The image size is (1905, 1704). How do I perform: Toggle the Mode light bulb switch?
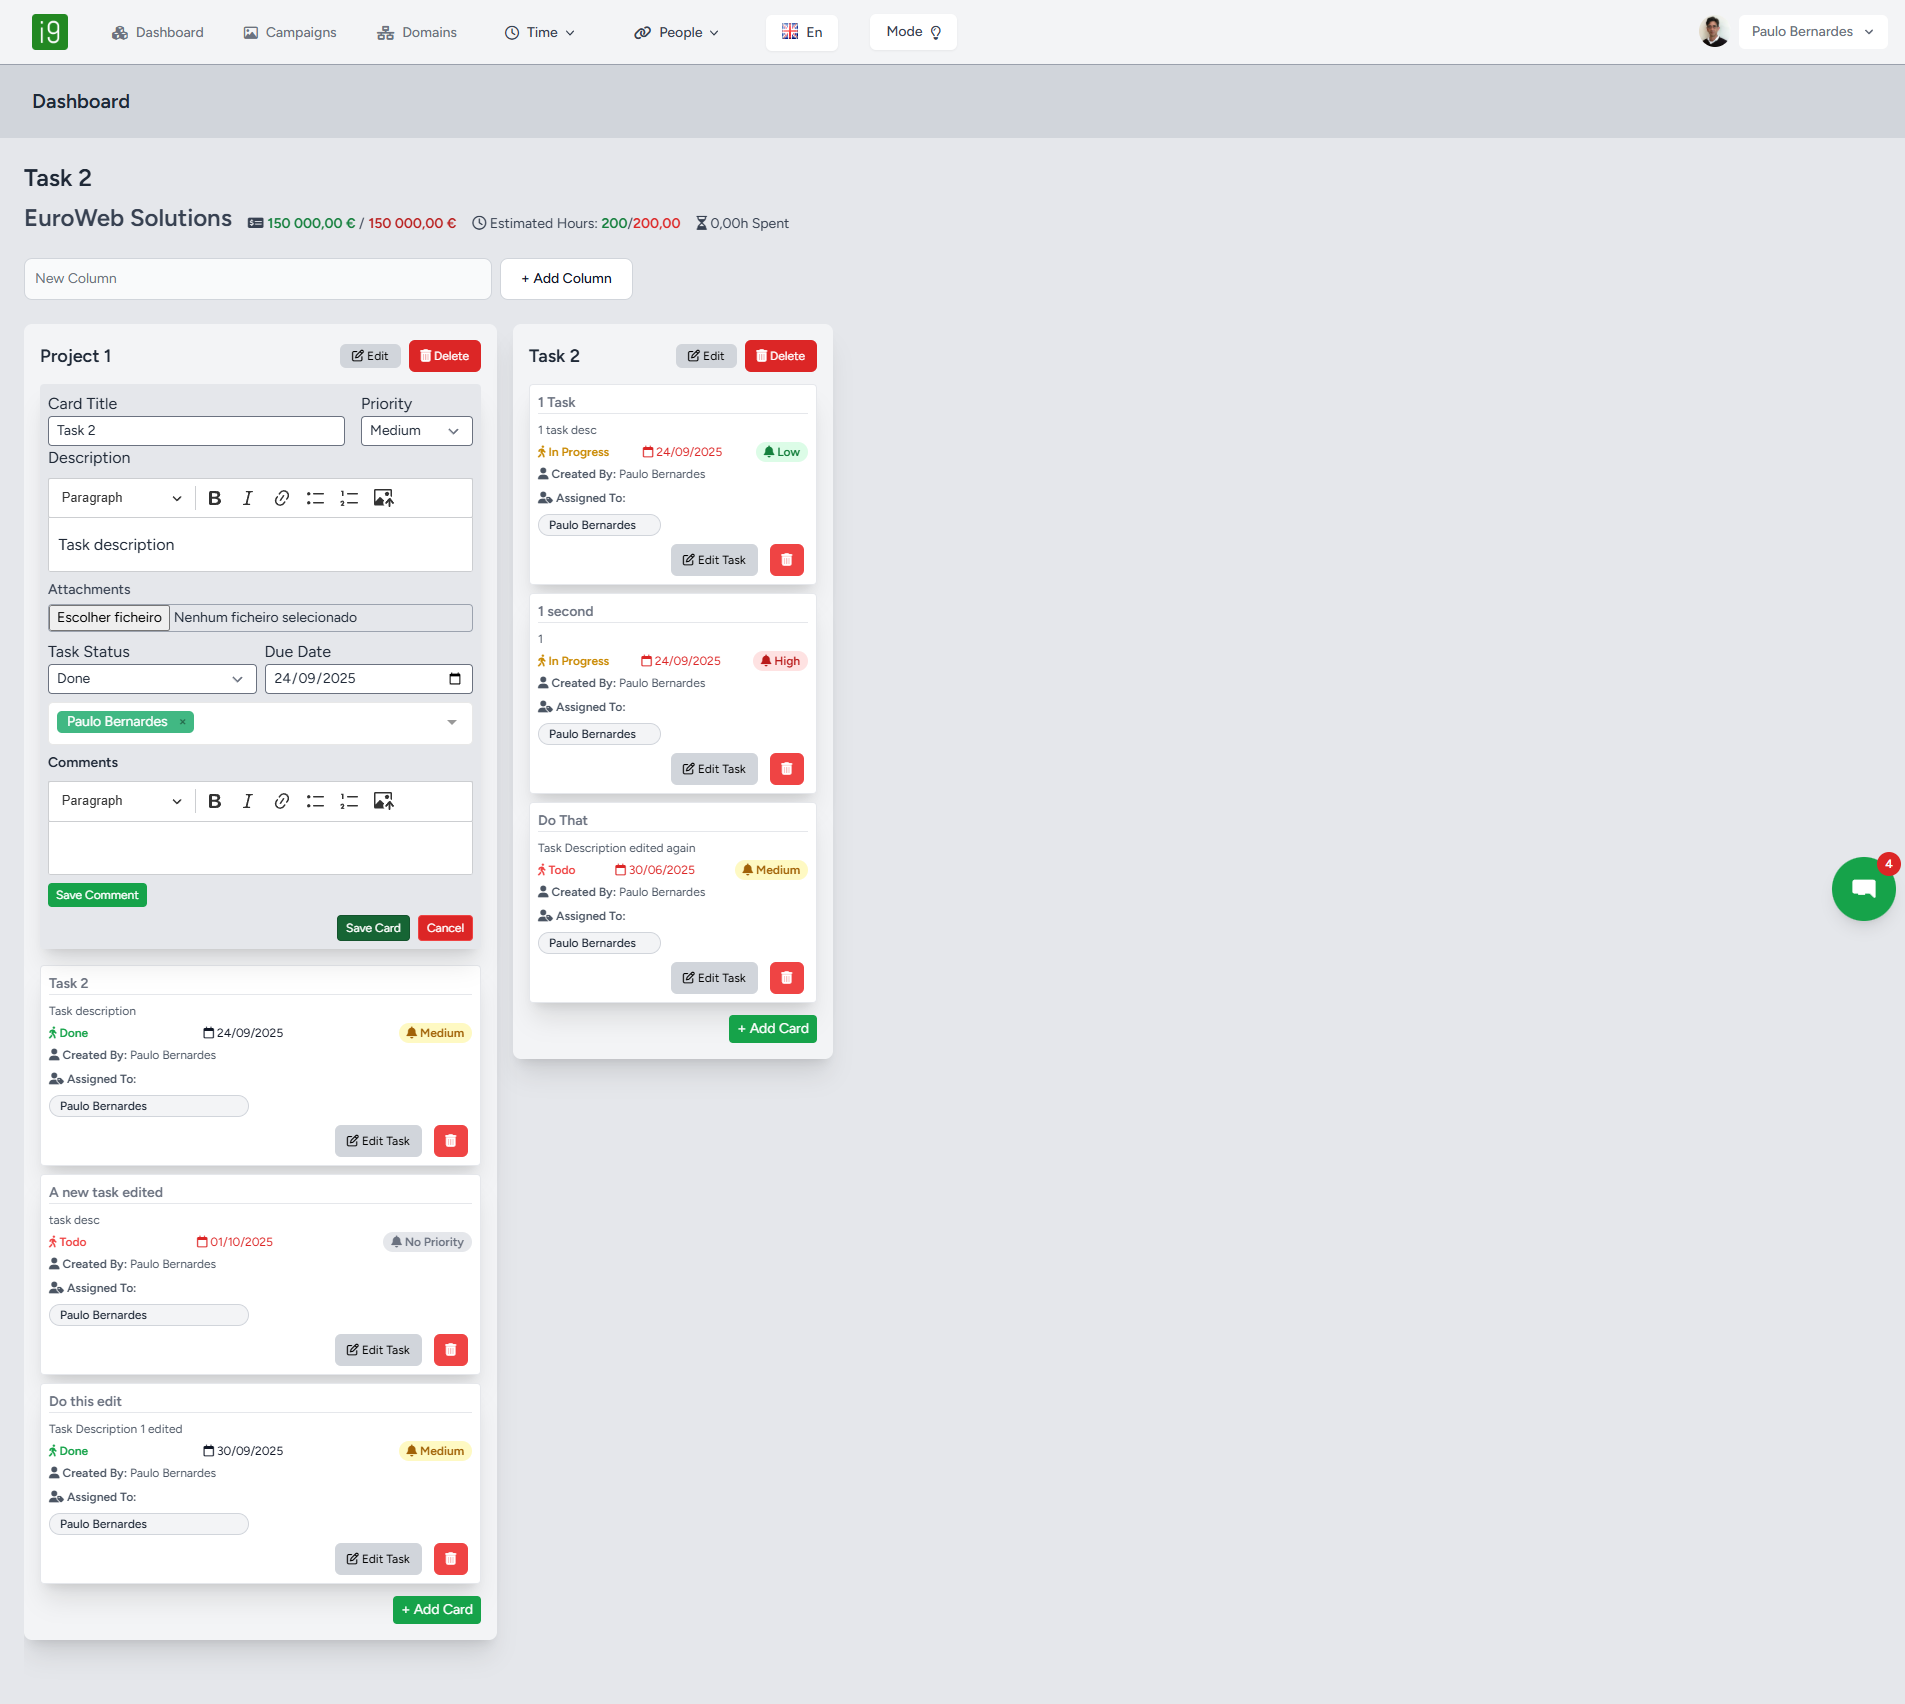coord(913,32)
